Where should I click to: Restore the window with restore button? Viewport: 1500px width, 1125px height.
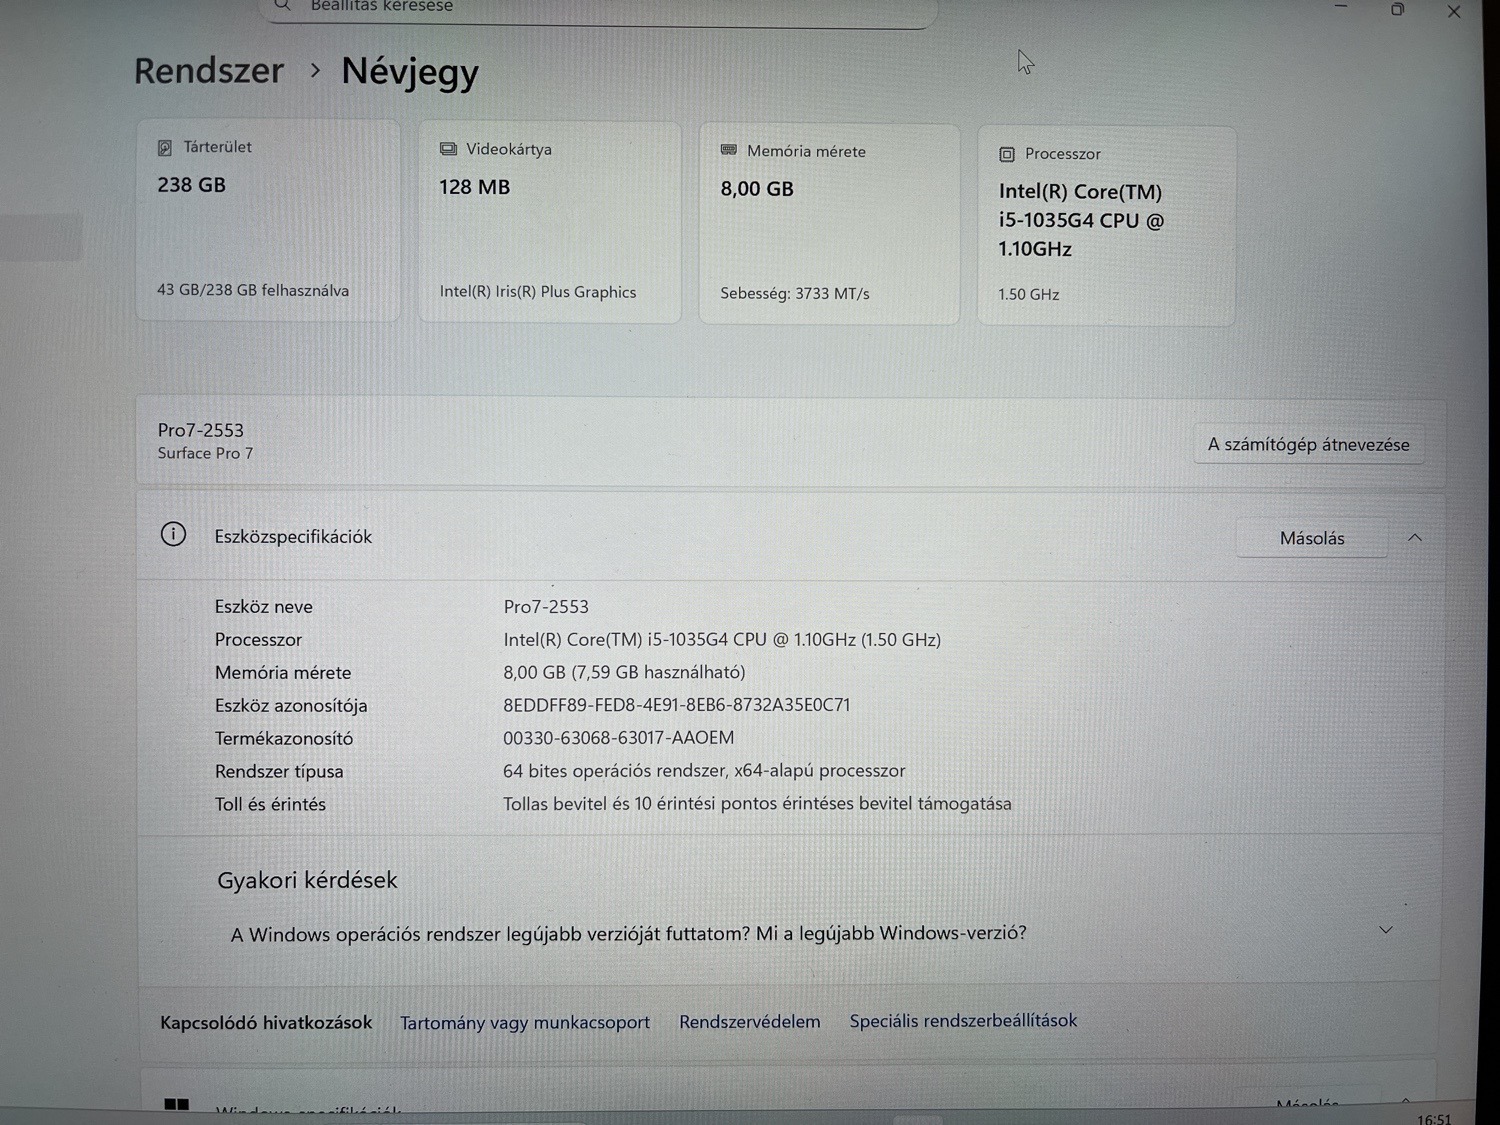[1397, 9]
